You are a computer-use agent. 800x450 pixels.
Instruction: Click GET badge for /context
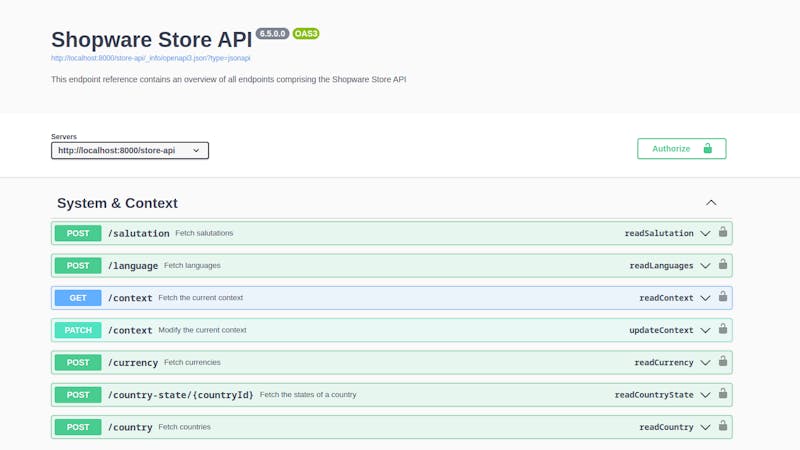pos(78,298)
